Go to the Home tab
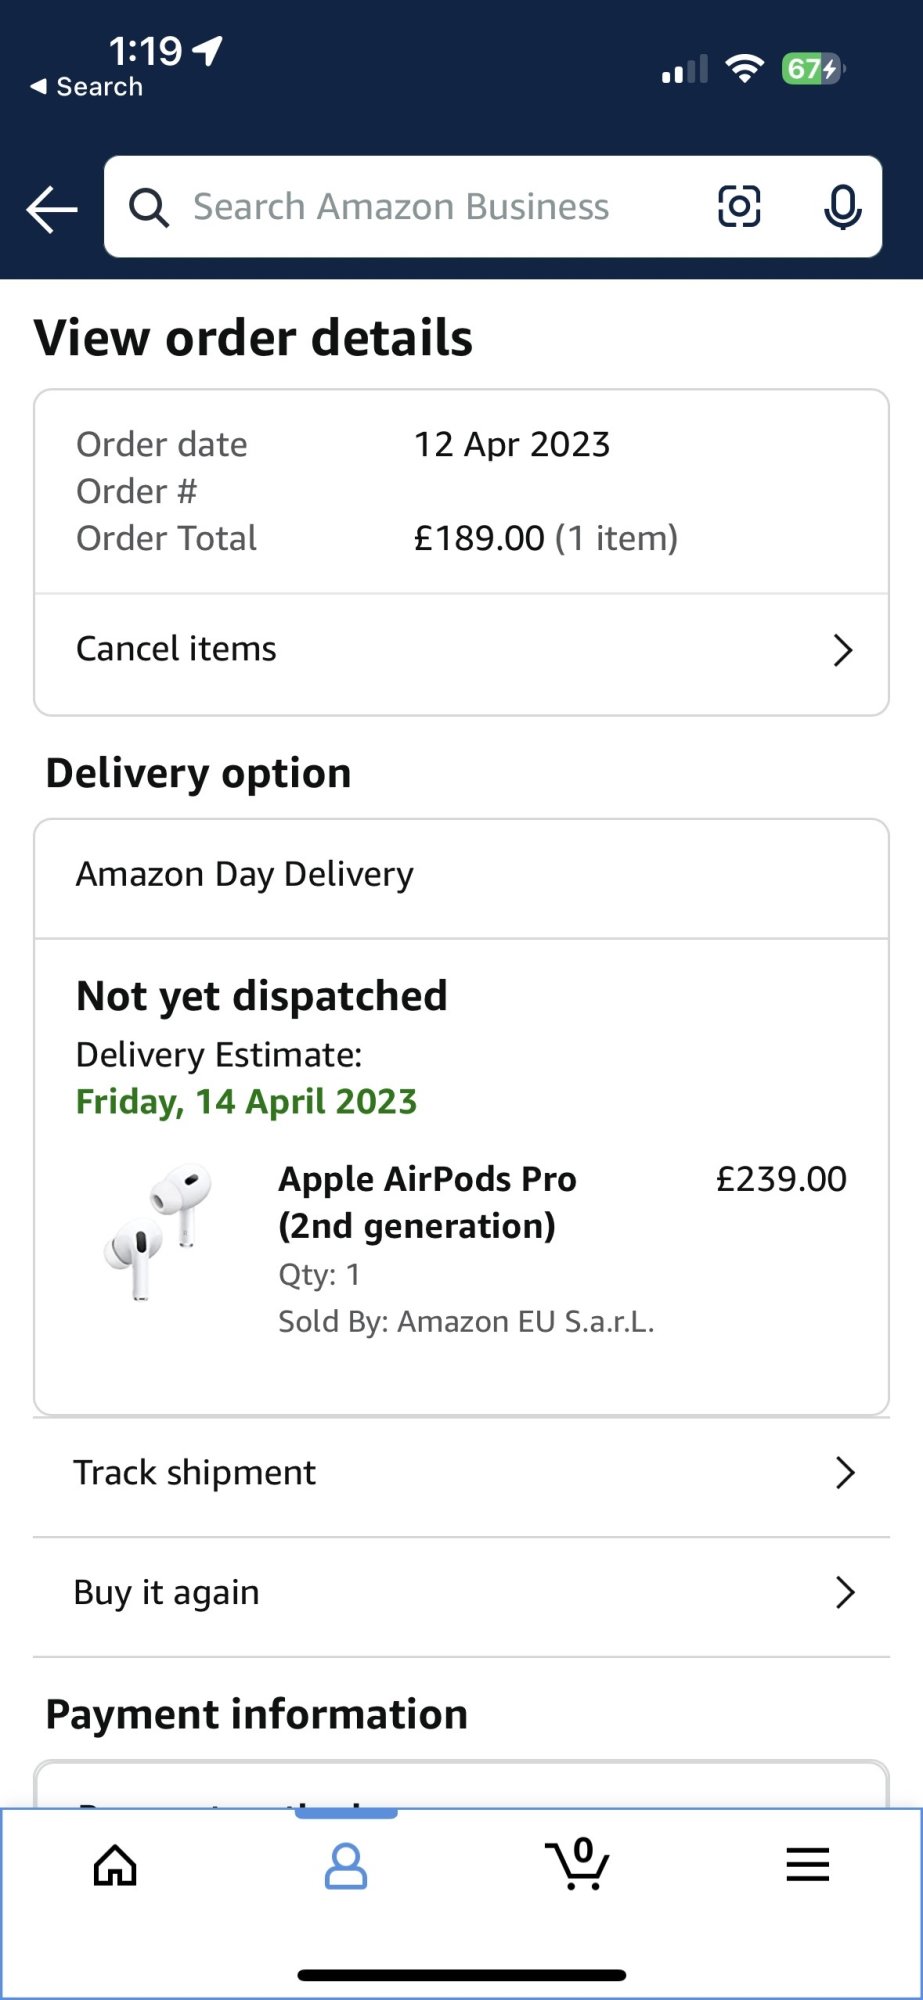The width and height of the screenshot is (923, 2000). pos(115,1865)
